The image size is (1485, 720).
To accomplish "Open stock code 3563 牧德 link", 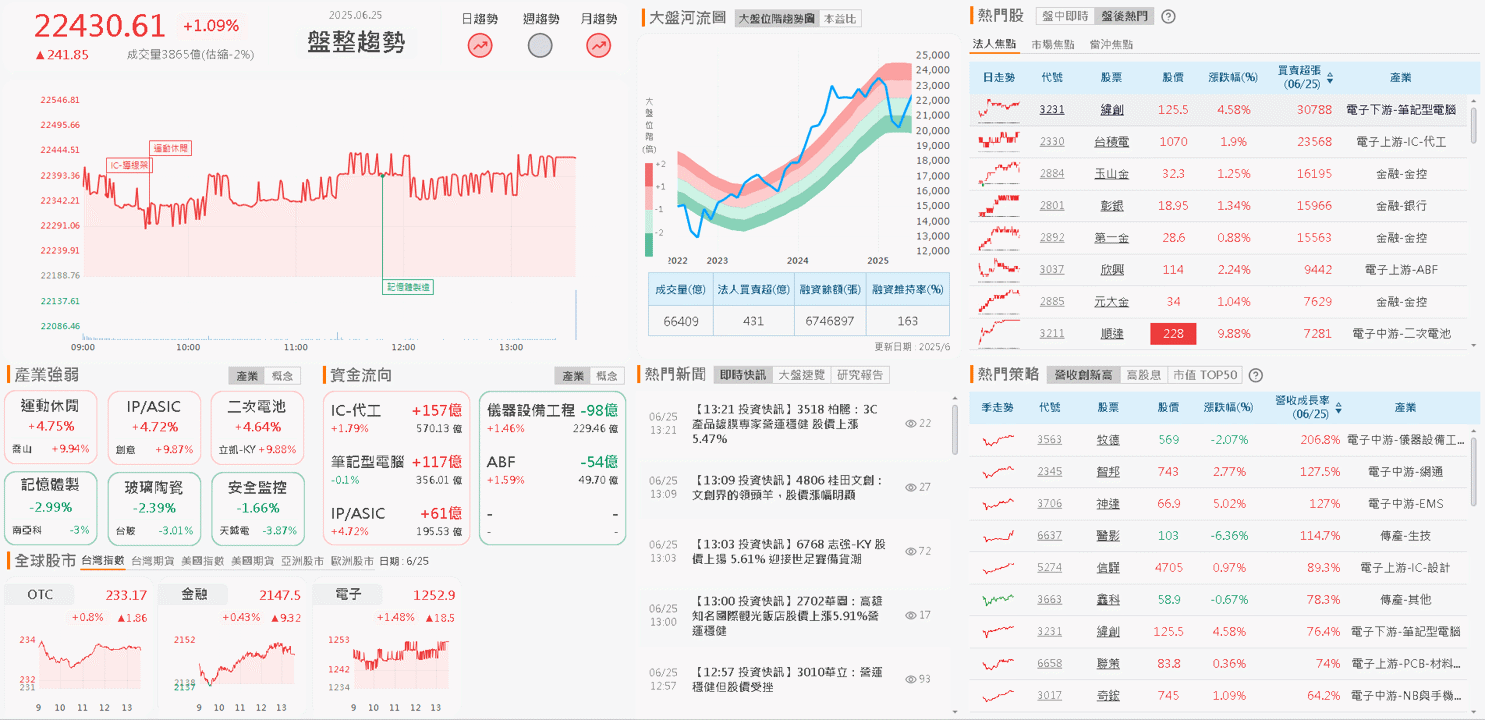I will (x=1050, y=440).
